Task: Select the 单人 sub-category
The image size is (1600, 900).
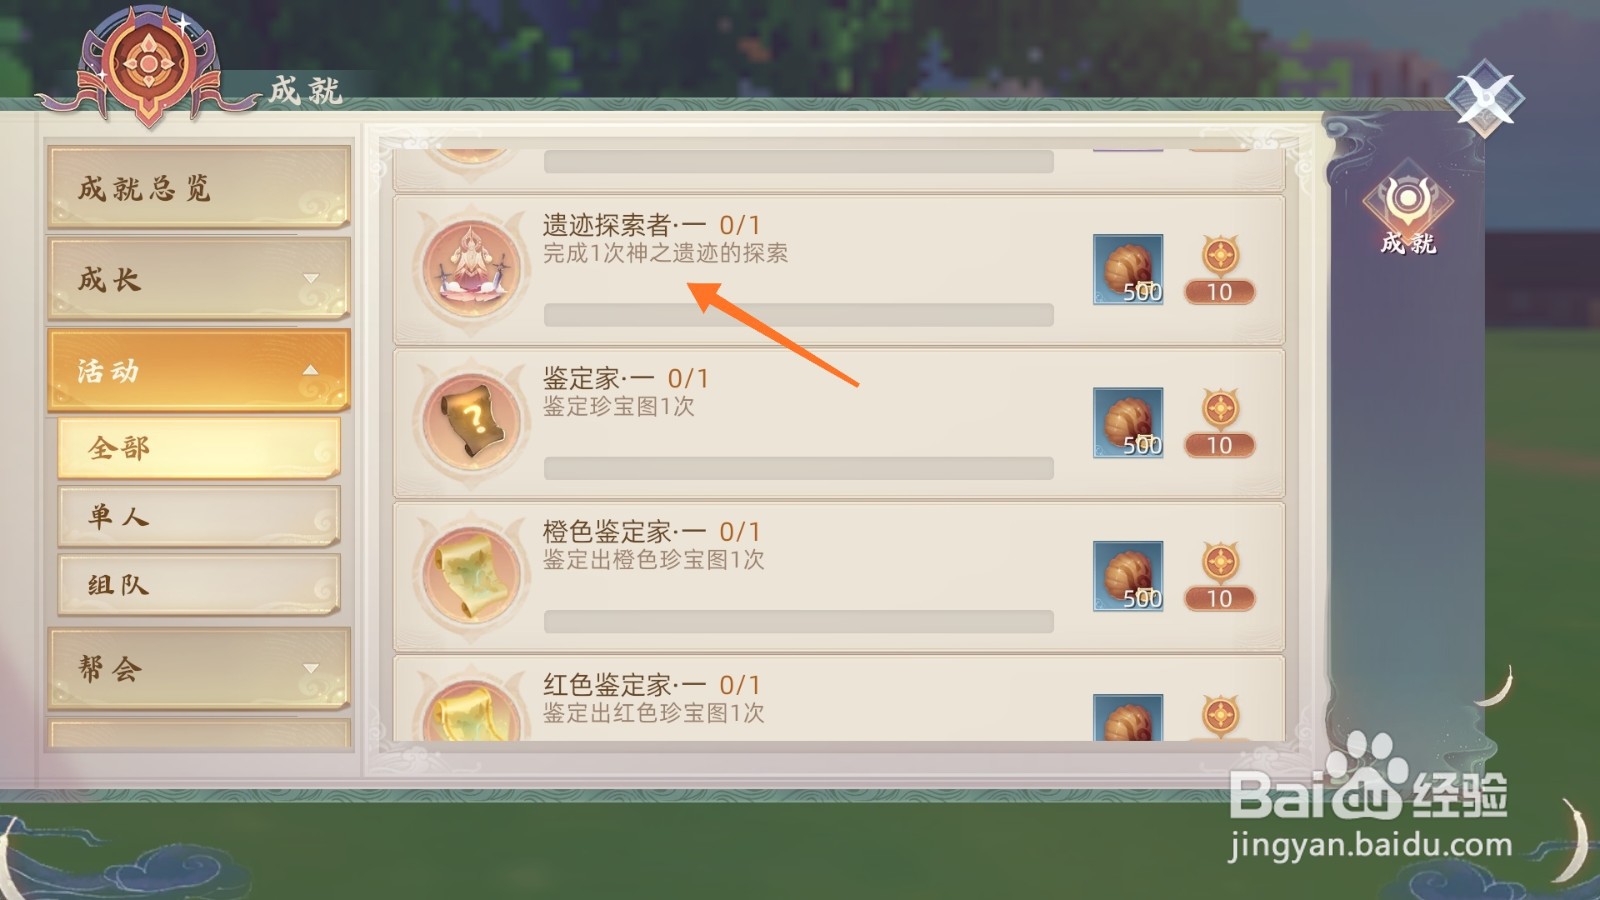Action: tap(199, 516)
